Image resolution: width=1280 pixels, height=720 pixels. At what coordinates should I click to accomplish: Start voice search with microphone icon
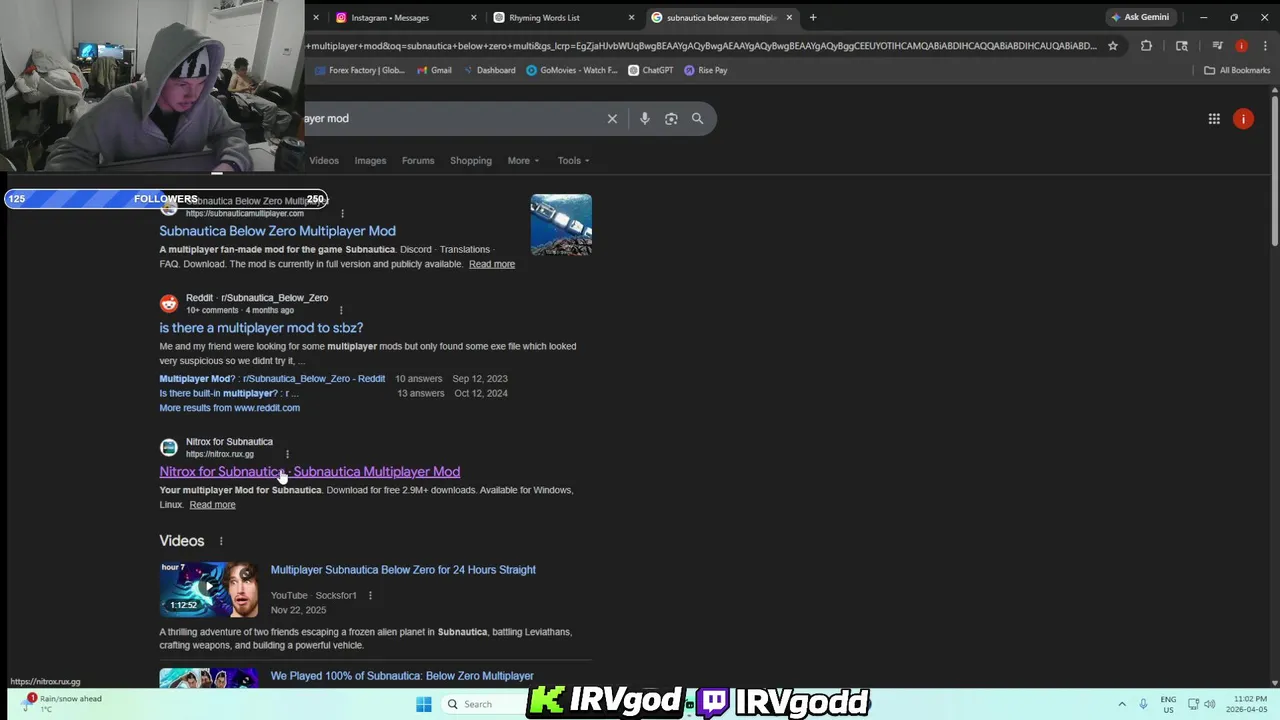[x=644, y=118]
